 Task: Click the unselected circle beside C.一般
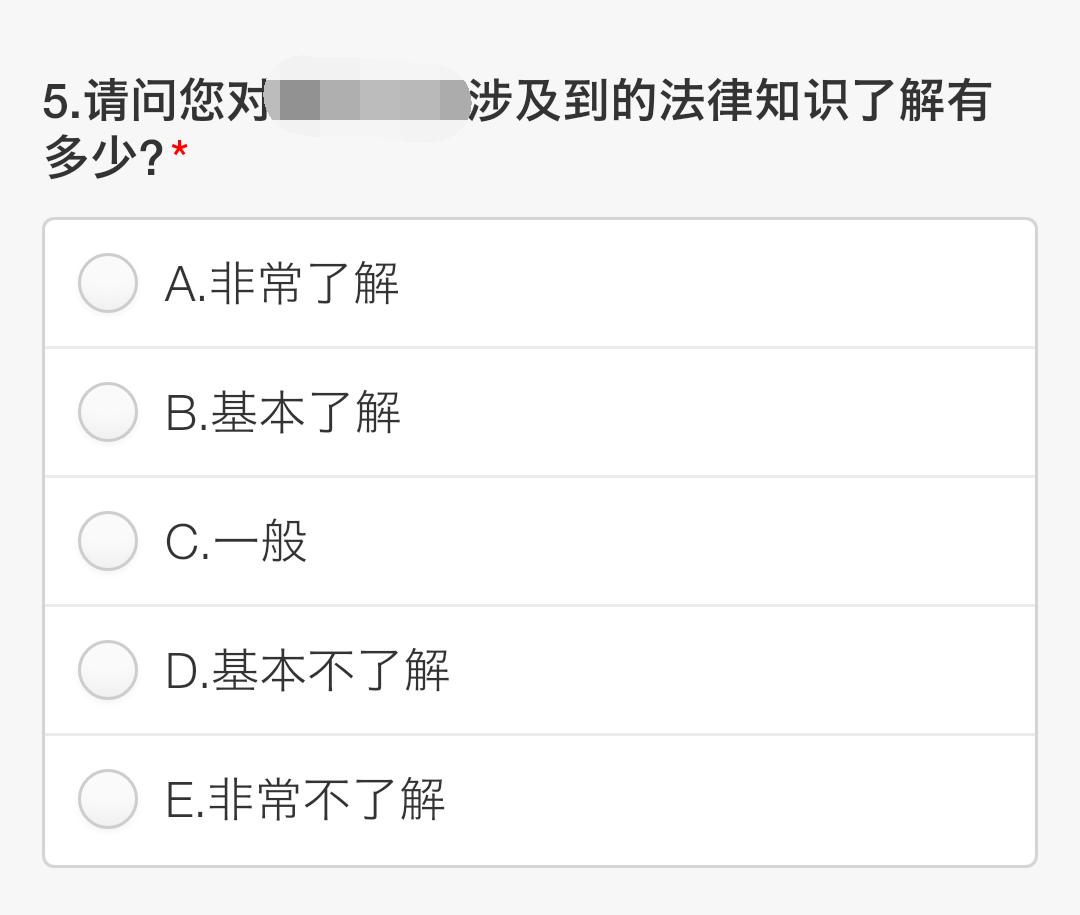click(x=107, y=541)
